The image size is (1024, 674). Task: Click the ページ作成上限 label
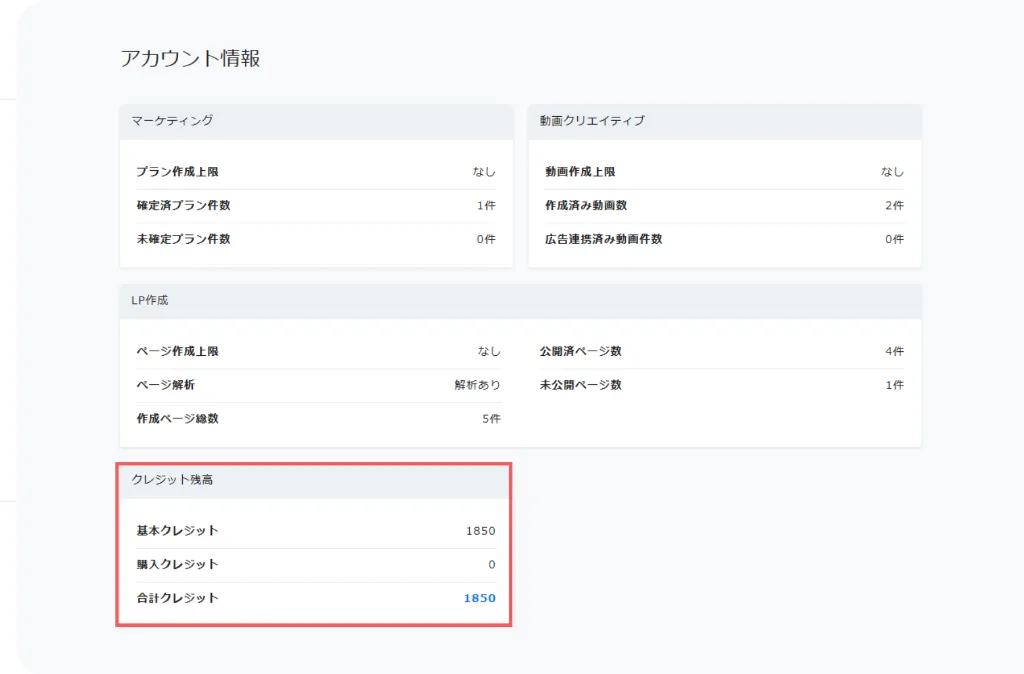pos(177,352)
